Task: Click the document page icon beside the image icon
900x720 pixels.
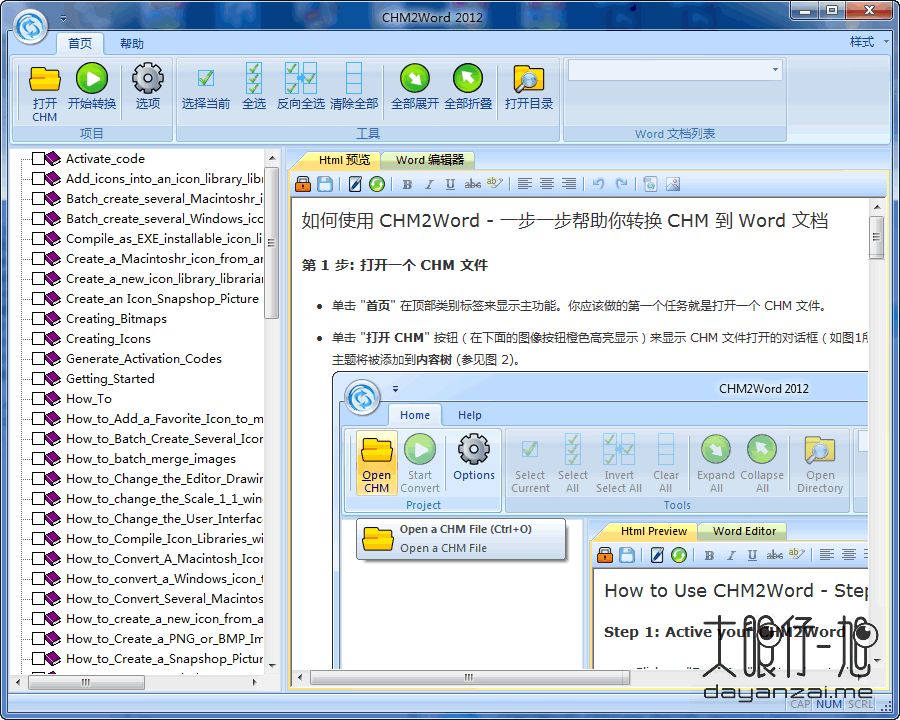Action: pyautogui.click(x=650, y=184)
